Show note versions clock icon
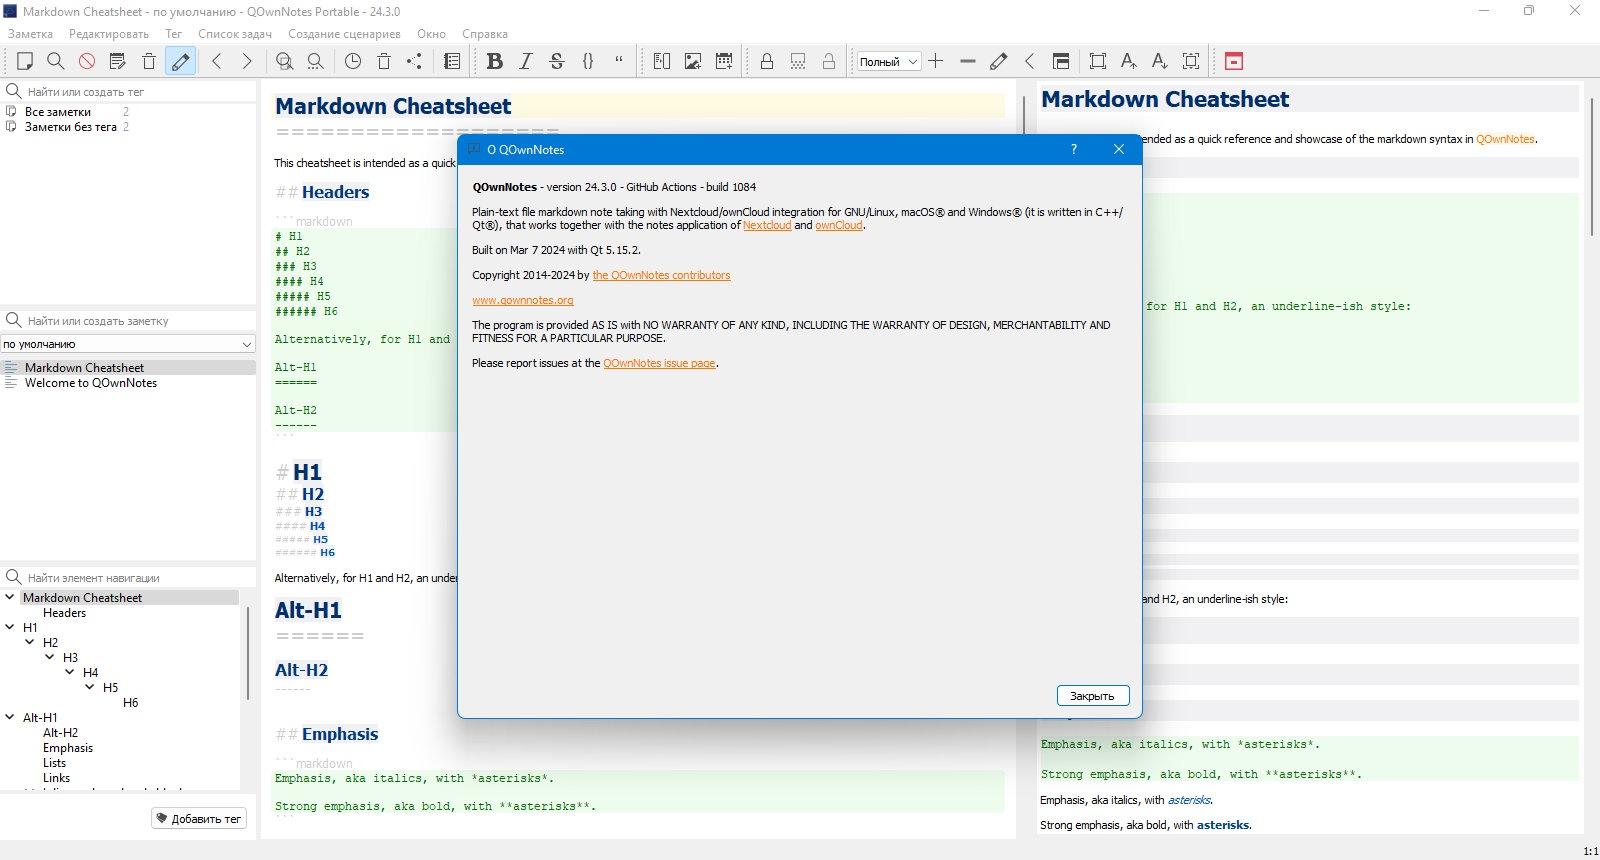 pos(353,61)
